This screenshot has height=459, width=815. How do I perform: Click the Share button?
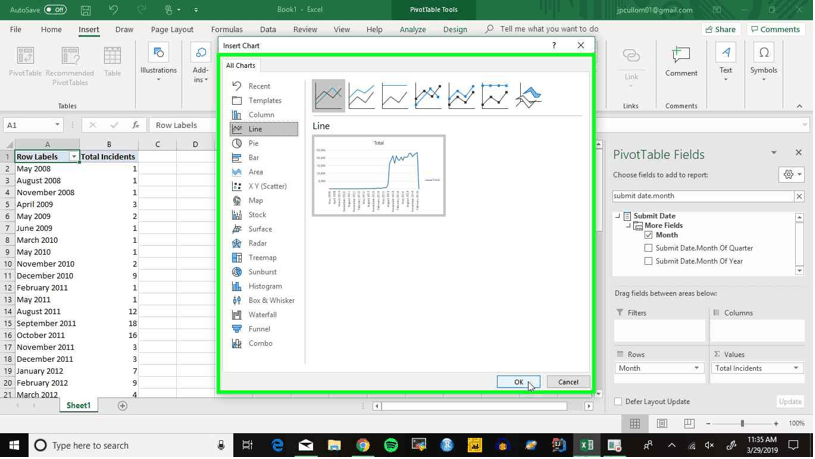point(720,30)
